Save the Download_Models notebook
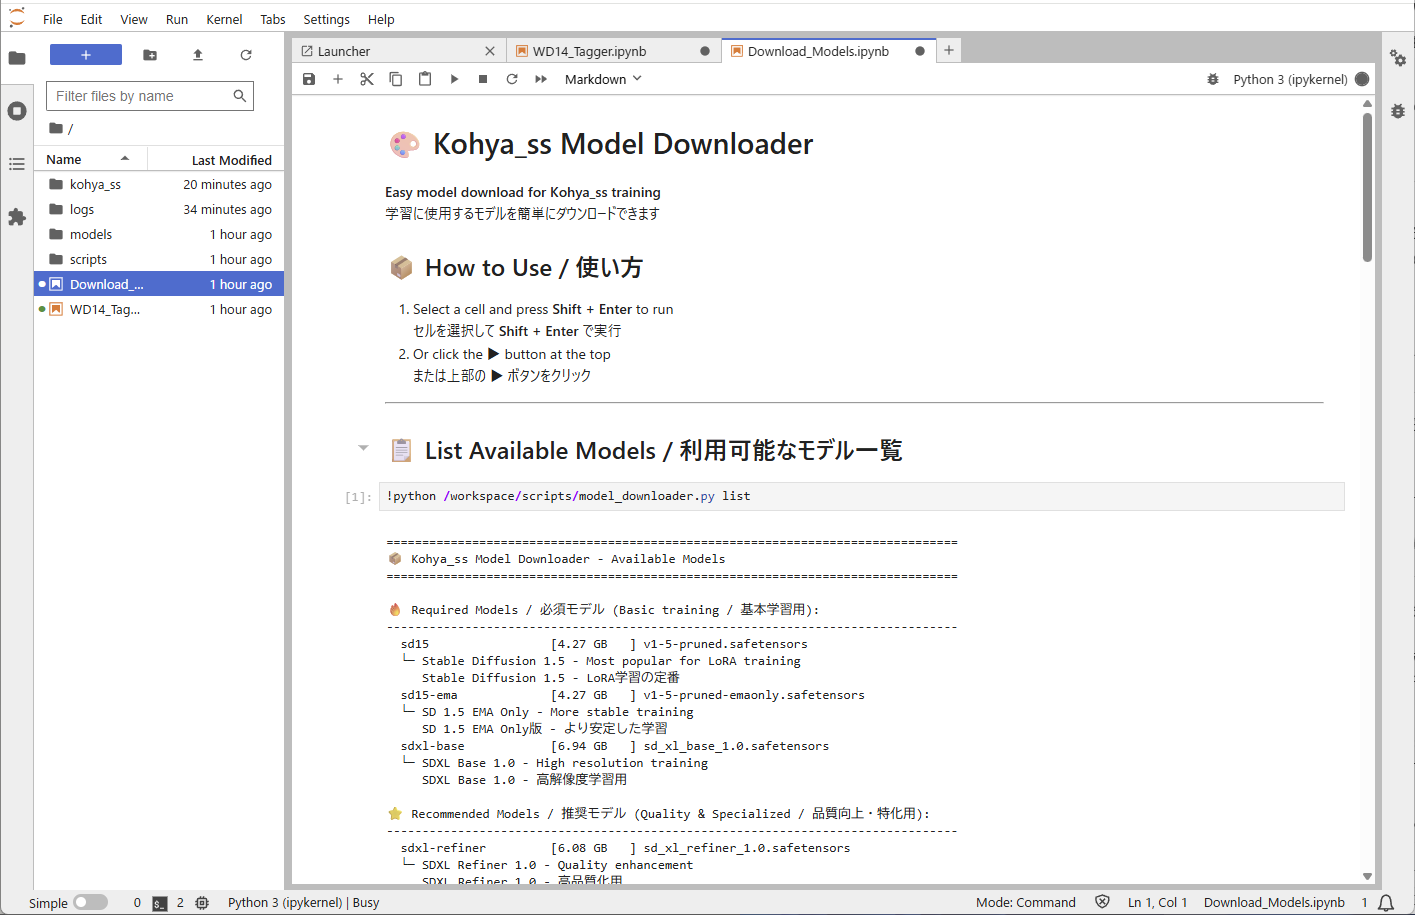Viewport: 1415px width, 915px height. tap(309, 79)
